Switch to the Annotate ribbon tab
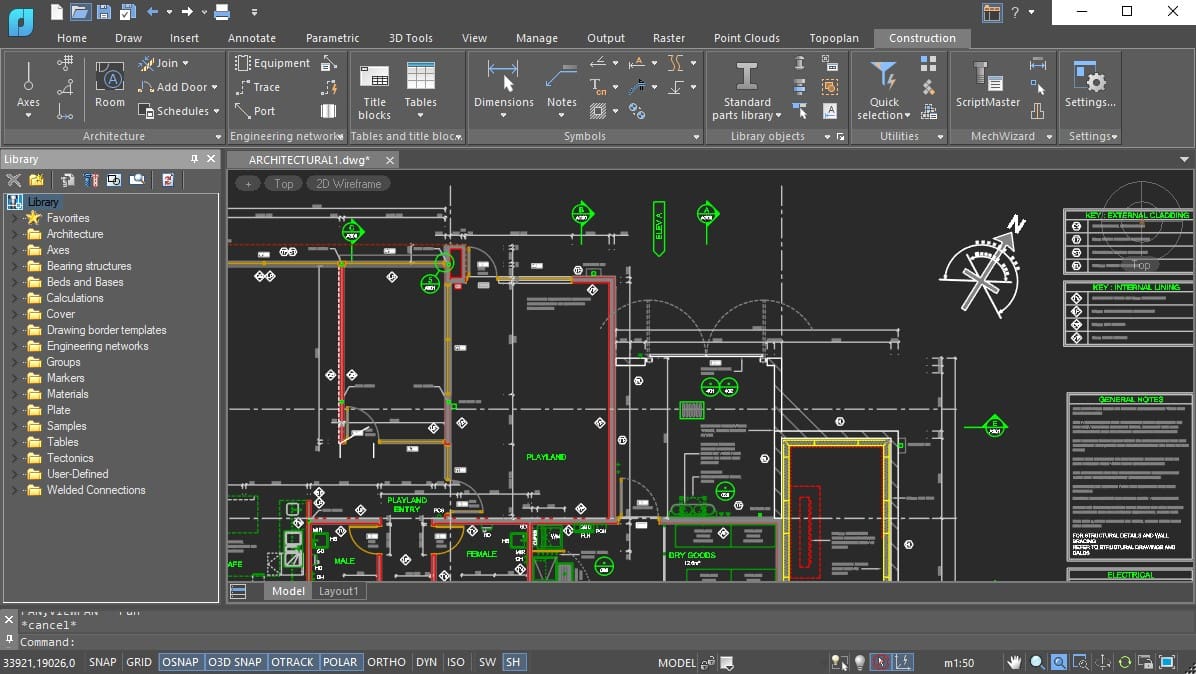Image resolution: width=1196 pixels, height=674 pixels. (x=251, y=38)
